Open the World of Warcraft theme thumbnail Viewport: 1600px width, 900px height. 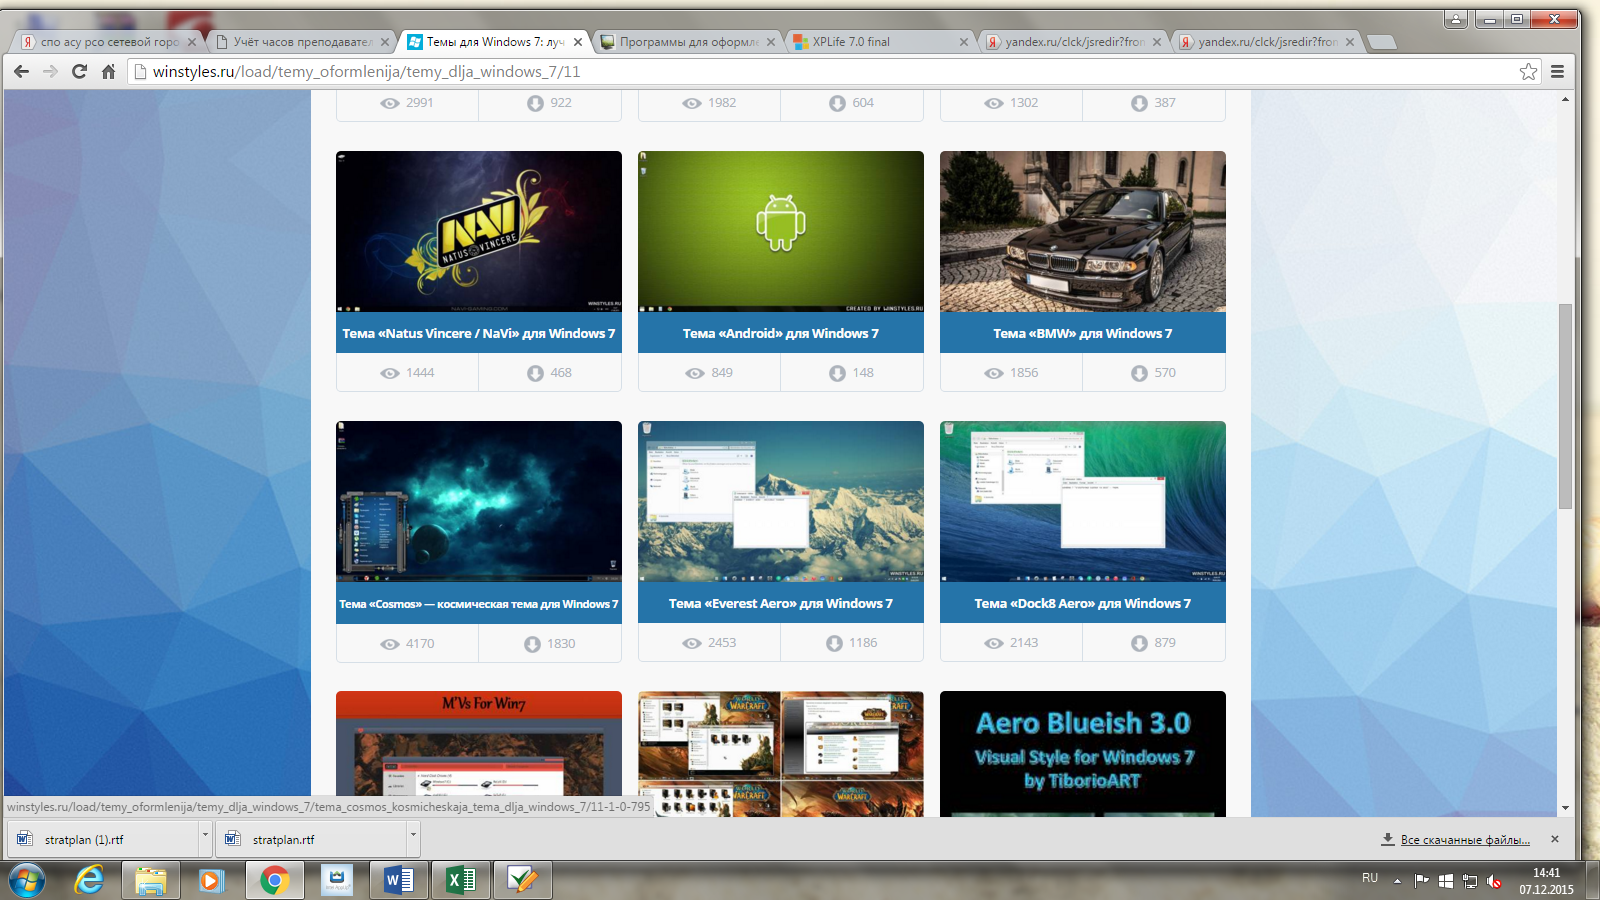coord(781,754)
